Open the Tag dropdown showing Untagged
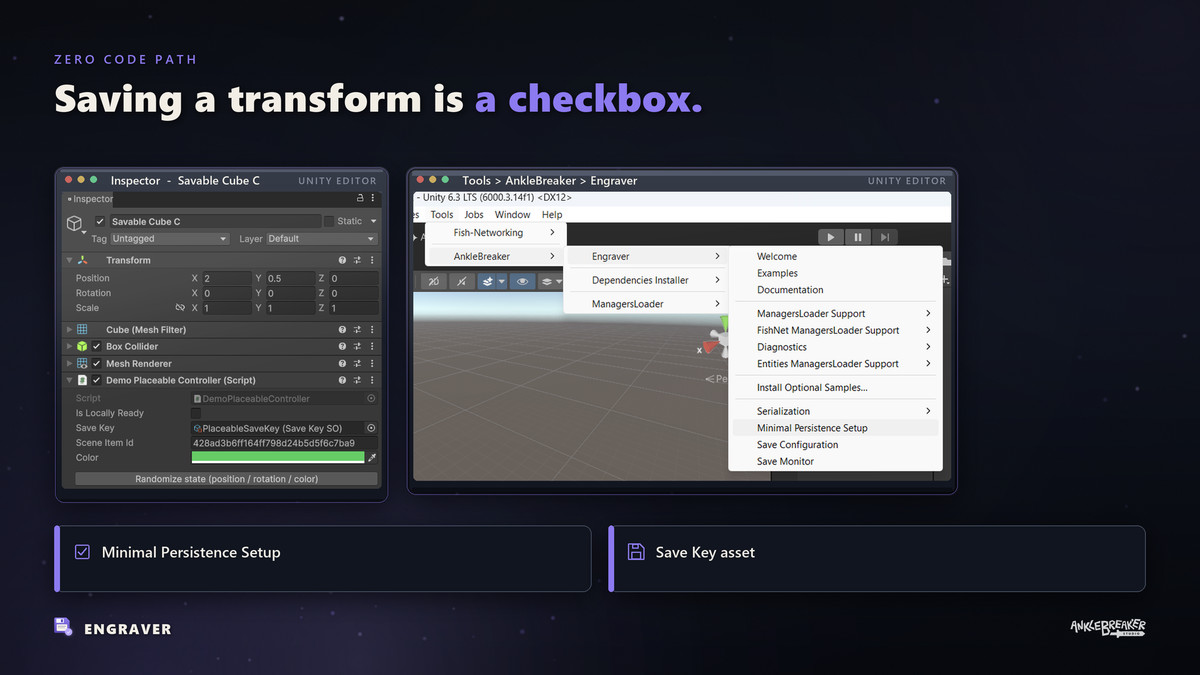1200x675 pixels. click(170, 239)
